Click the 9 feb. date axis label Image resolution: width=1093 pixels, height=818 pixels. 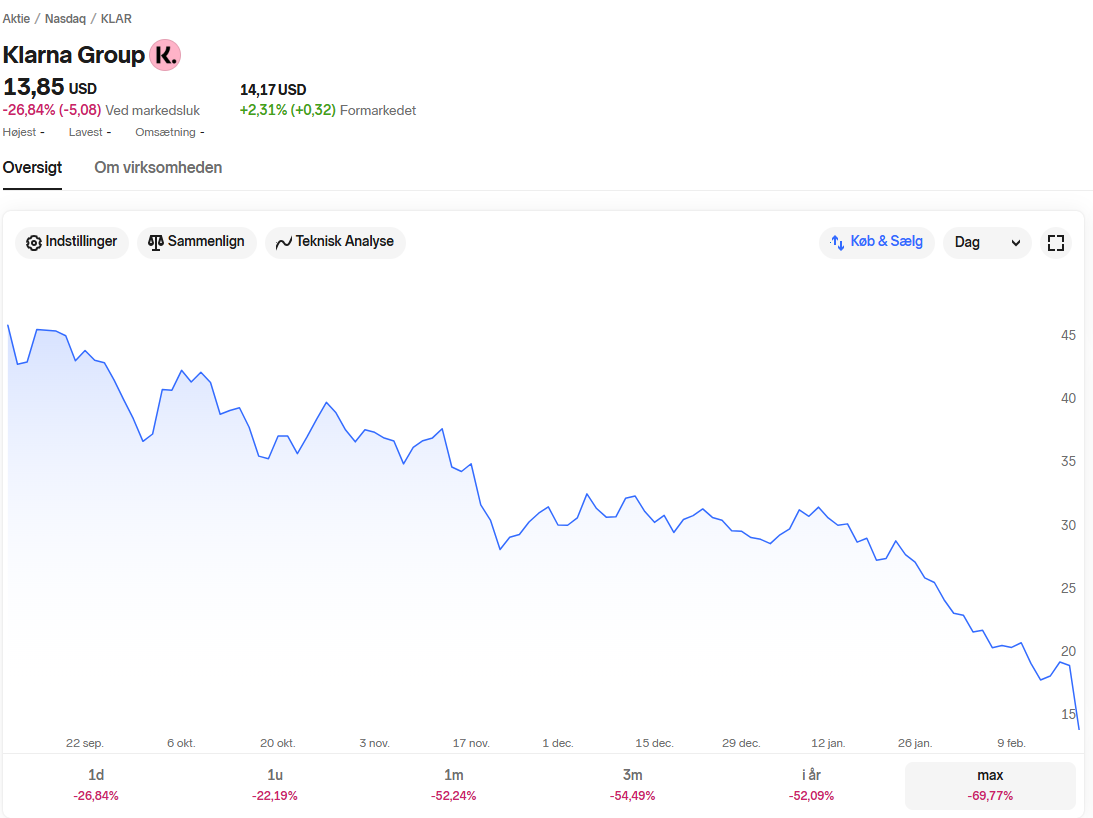click(x=1011, y=743)
